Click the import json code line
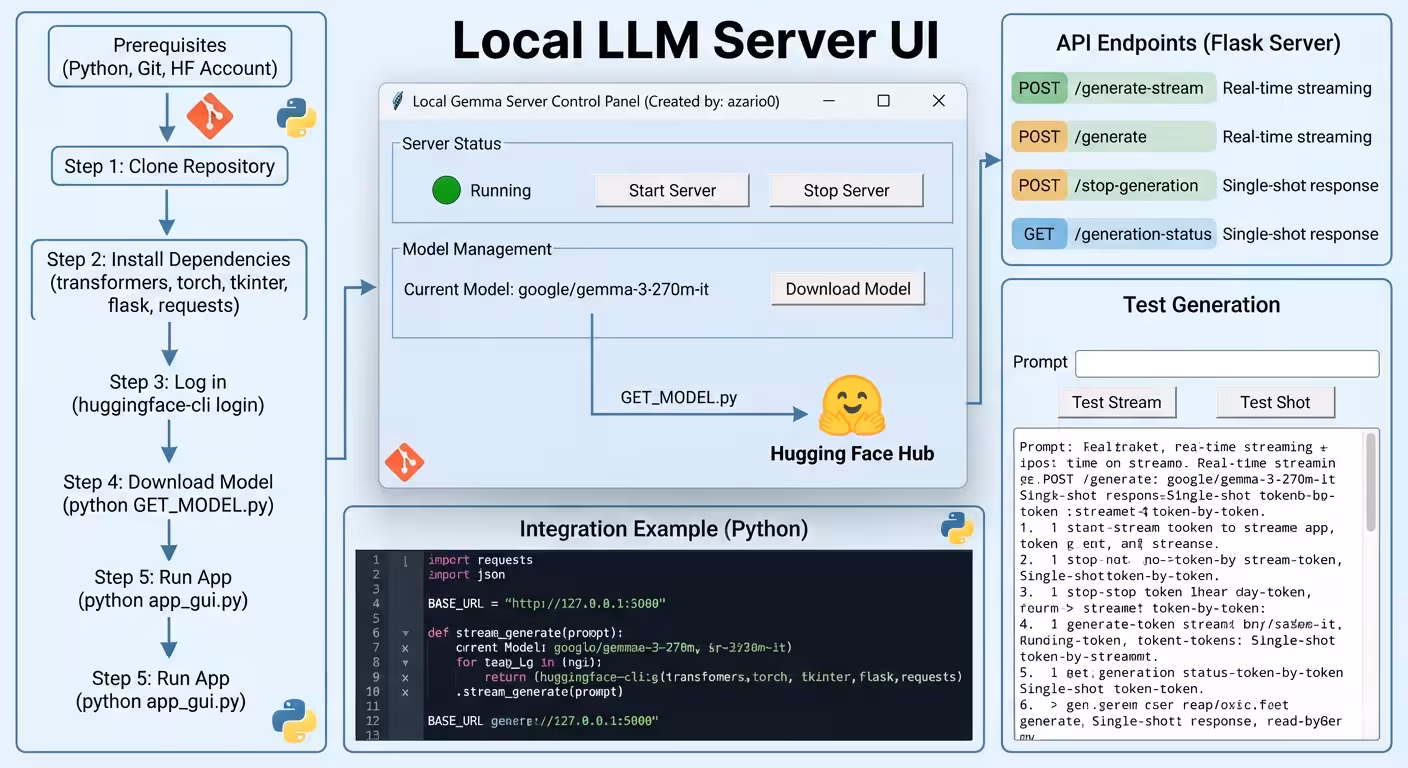This screenshot has width=1408, height=768. pyautogui.click(x=466, y=575)
